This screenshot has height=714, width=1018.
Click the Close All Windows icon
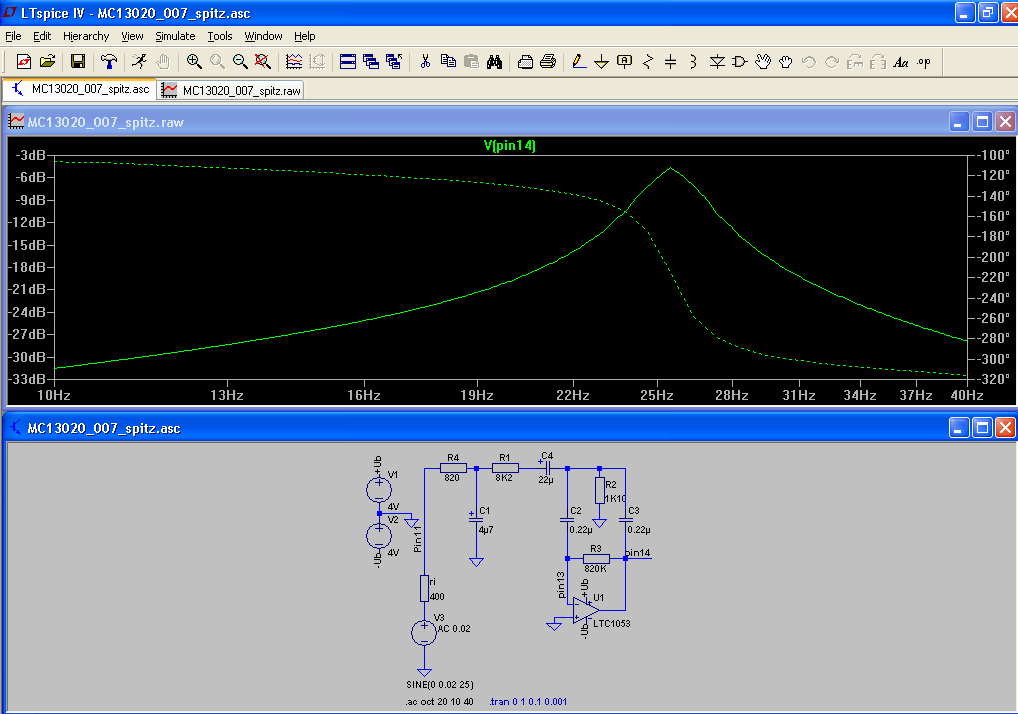coord(394,62)
